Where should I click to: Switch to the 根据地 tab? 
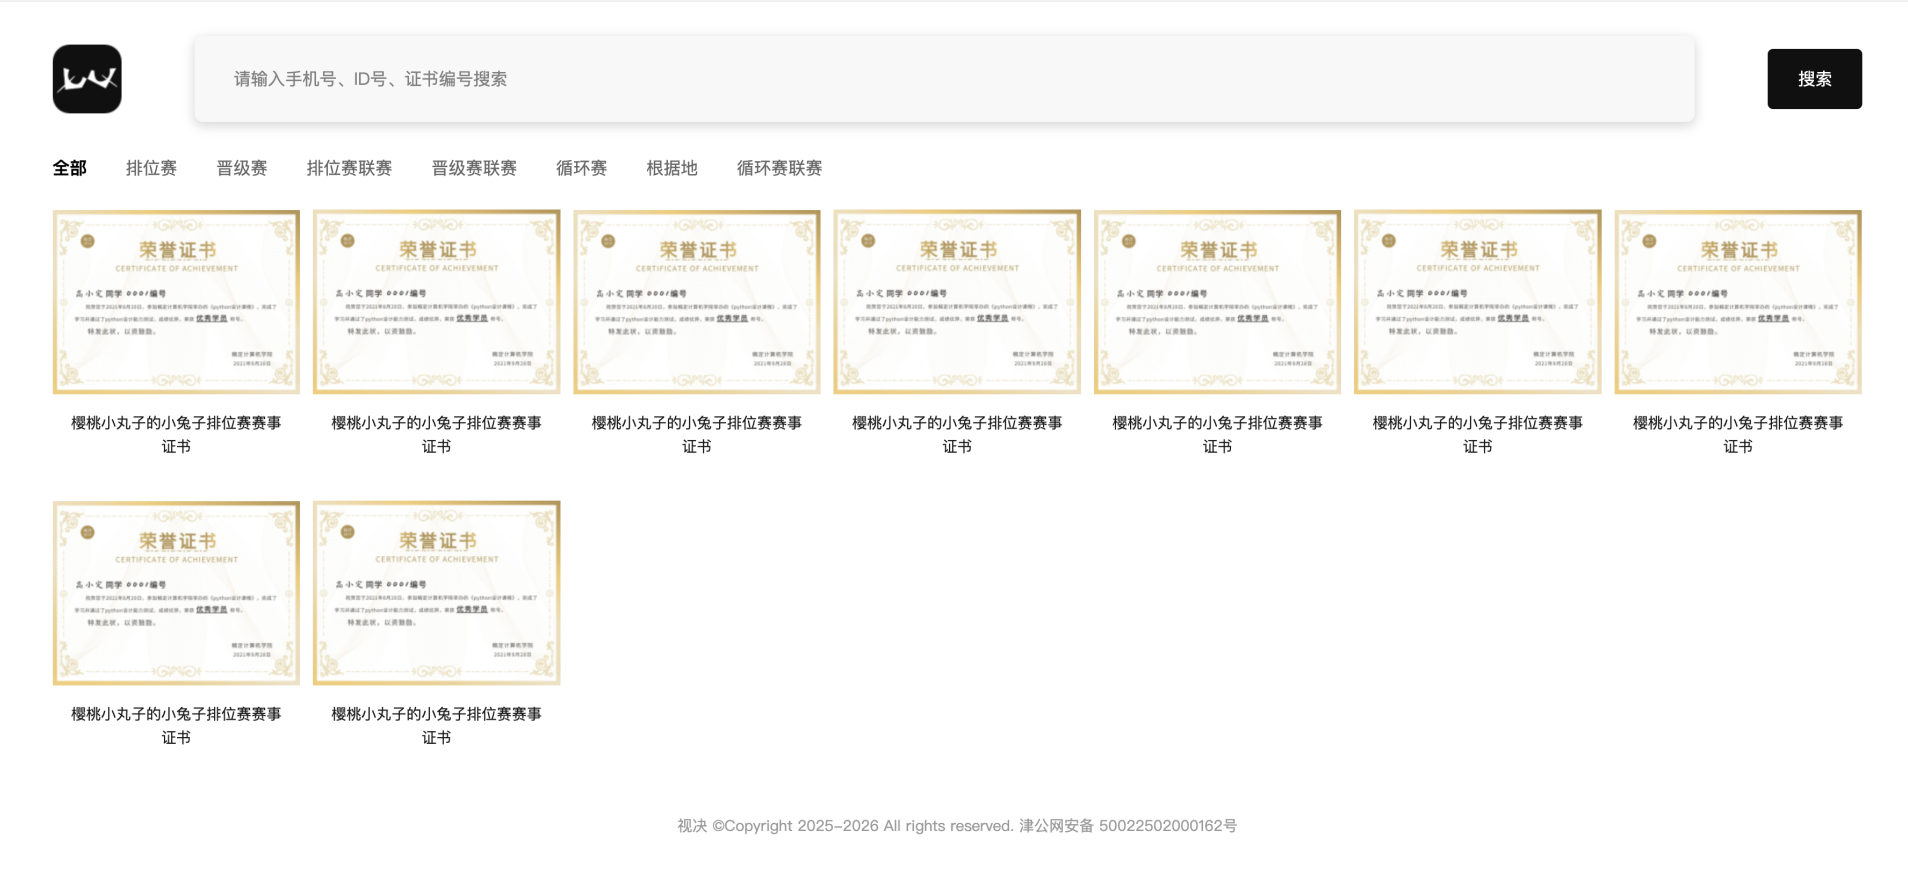[x=672, y=168]
